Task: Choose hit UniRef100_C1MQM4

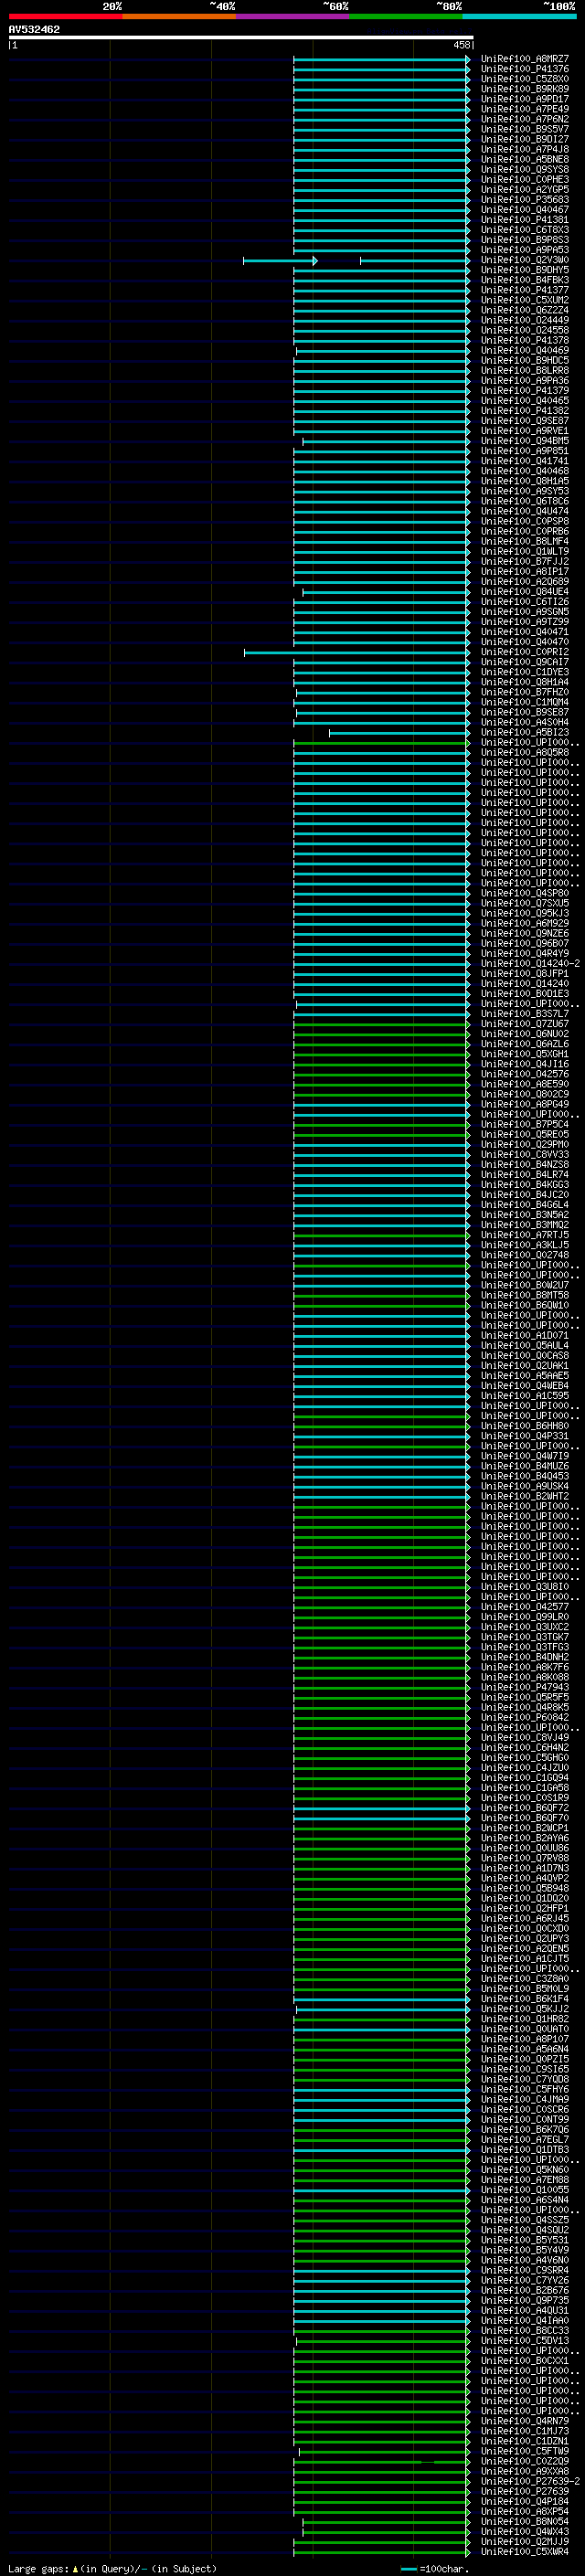Action: [524, 702]
